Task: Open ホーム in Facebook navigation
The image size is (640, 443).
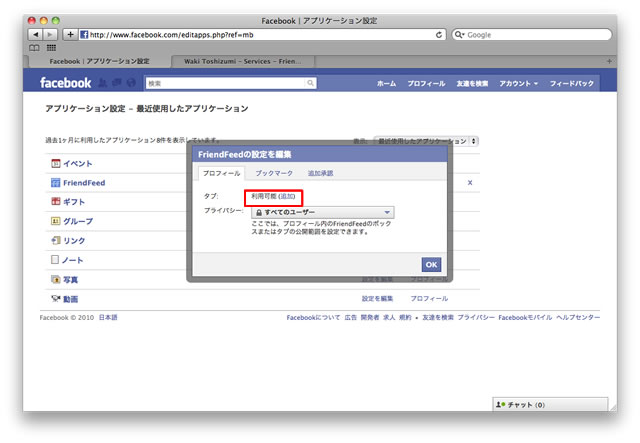Action: point(386,83)
